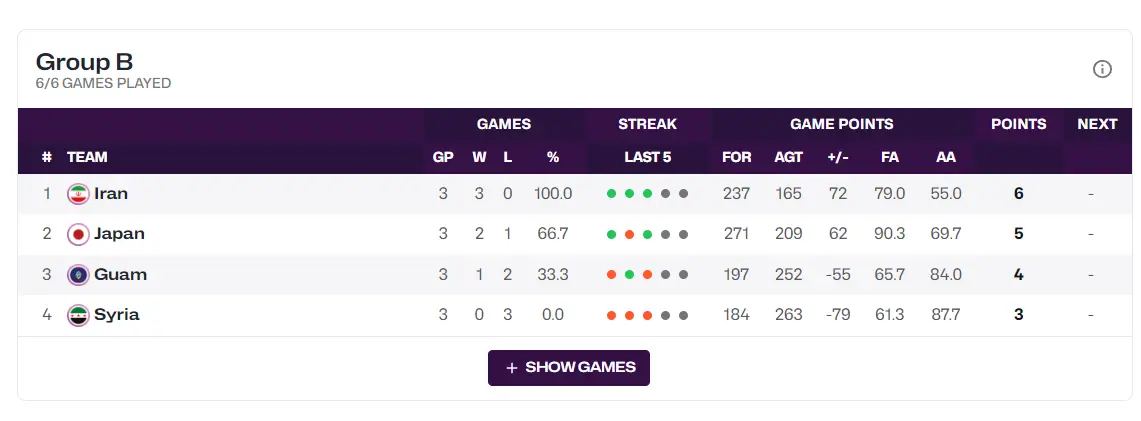
Task: Open the Japan team link
Action: tap(119, 234)
